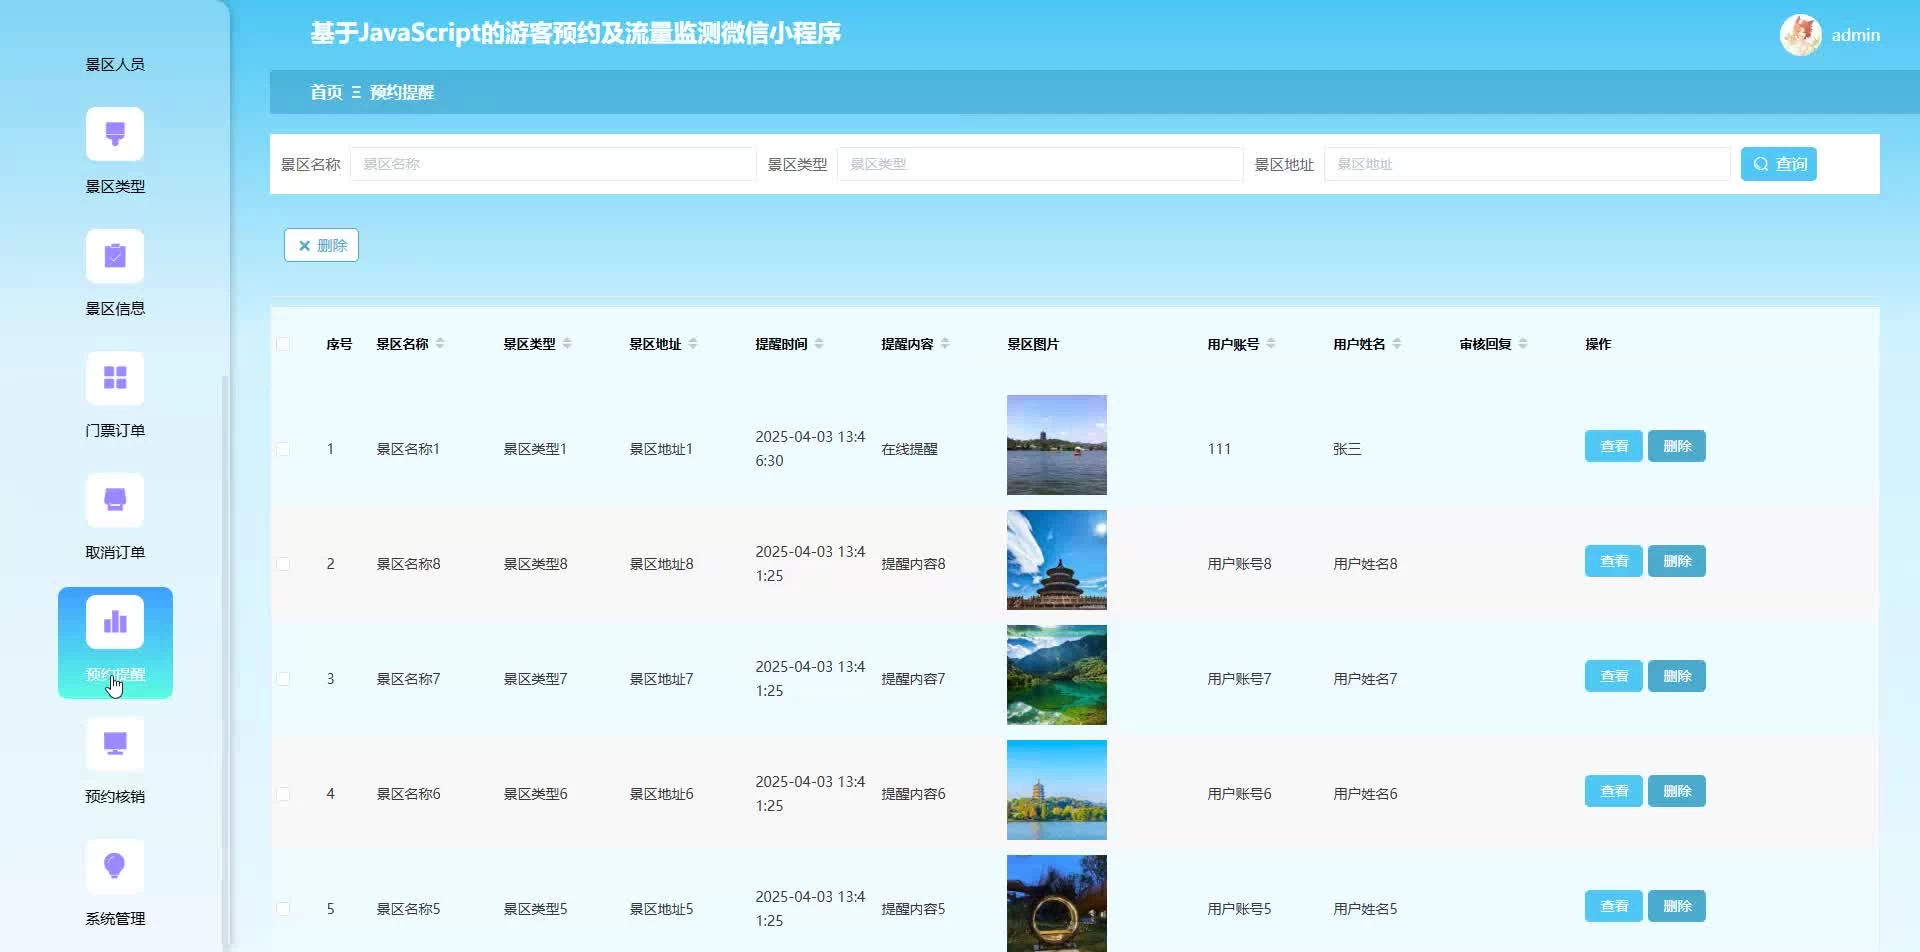Open the 景区人员 sidebar menu item
1920x952 pixels.
point(115,64)
